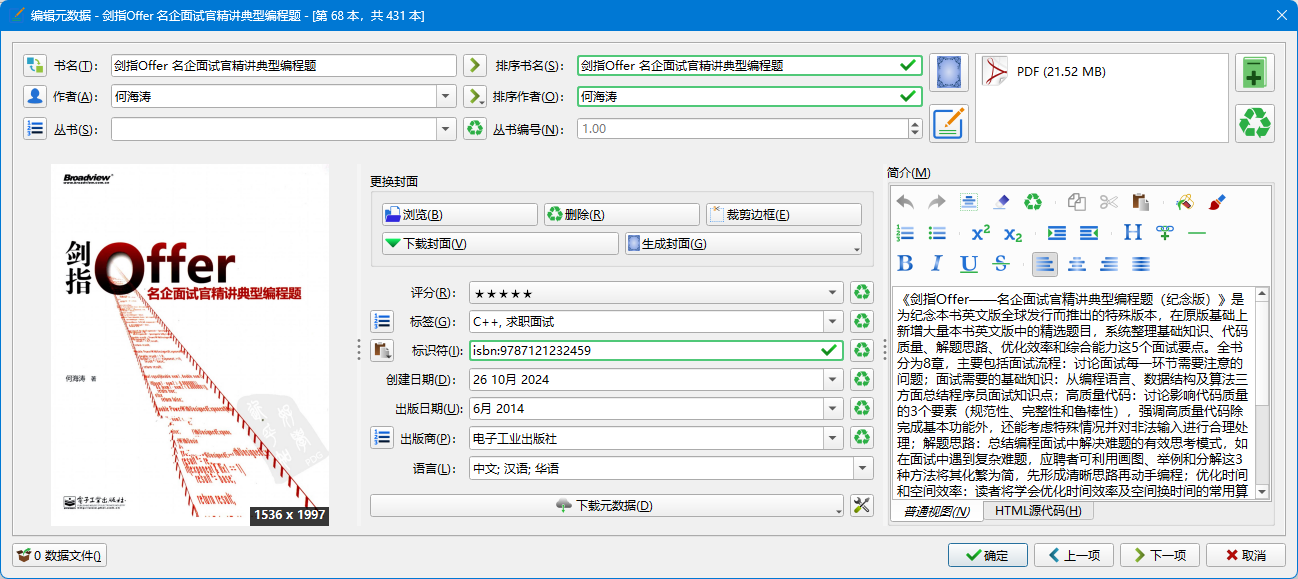This screenshot has height=579, width=1298.
Task: Switch to the 普通视图 tab
Action: (x=936, y=511)
